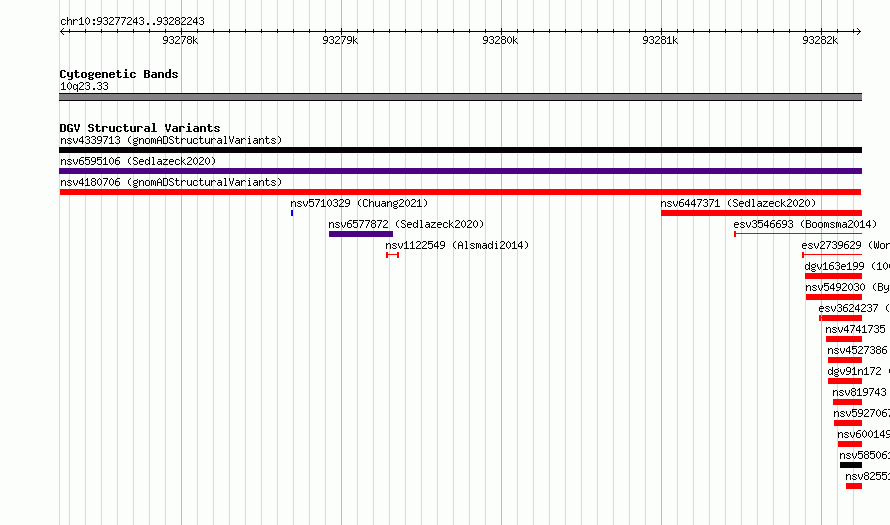Open the nsv5710329 (Chuang2021) label
Screen dimensions: 890x525
pyautogui.click(x=359, y=203)
